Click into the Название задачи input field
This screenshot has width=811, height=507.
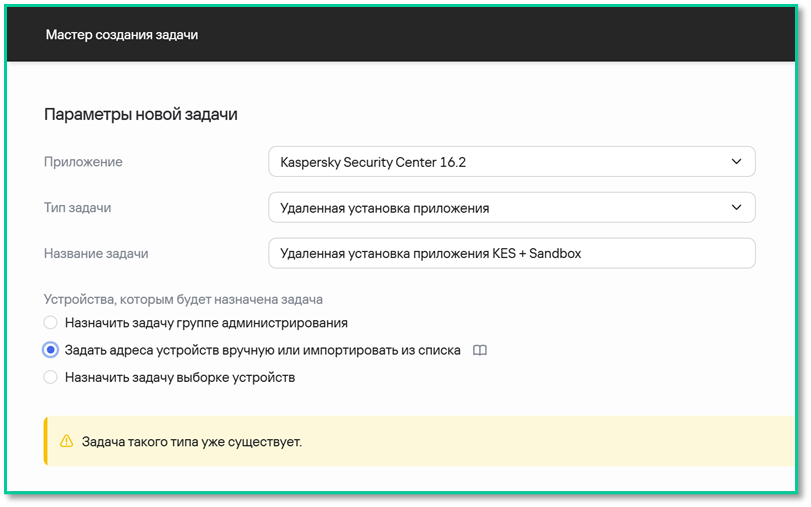point(512,253)
